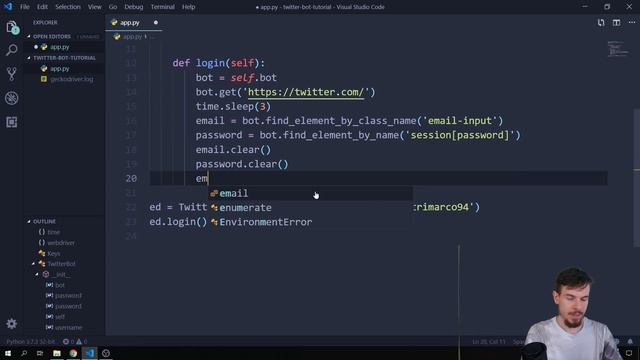
Task: Open the View menu
Action: point(95,7)
